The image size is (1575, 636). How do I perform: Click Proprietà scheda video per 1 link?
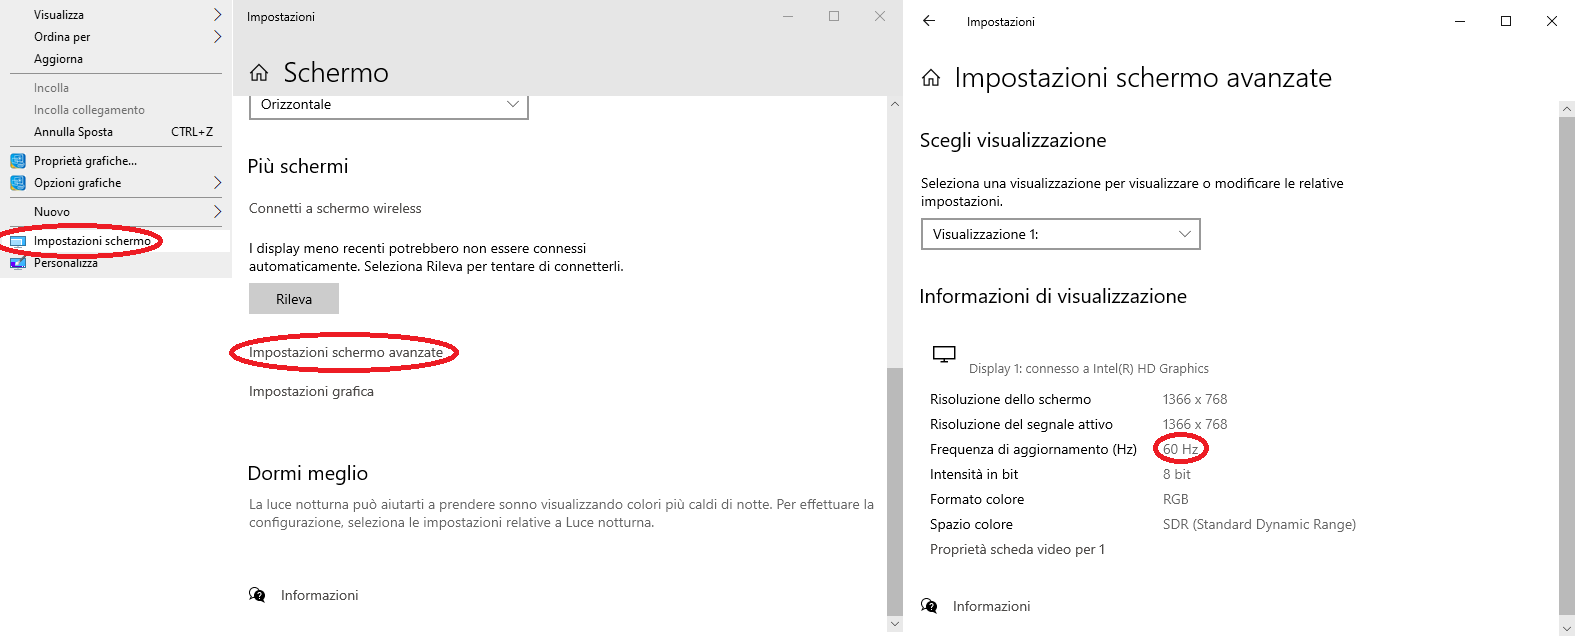click(1017, 549)
